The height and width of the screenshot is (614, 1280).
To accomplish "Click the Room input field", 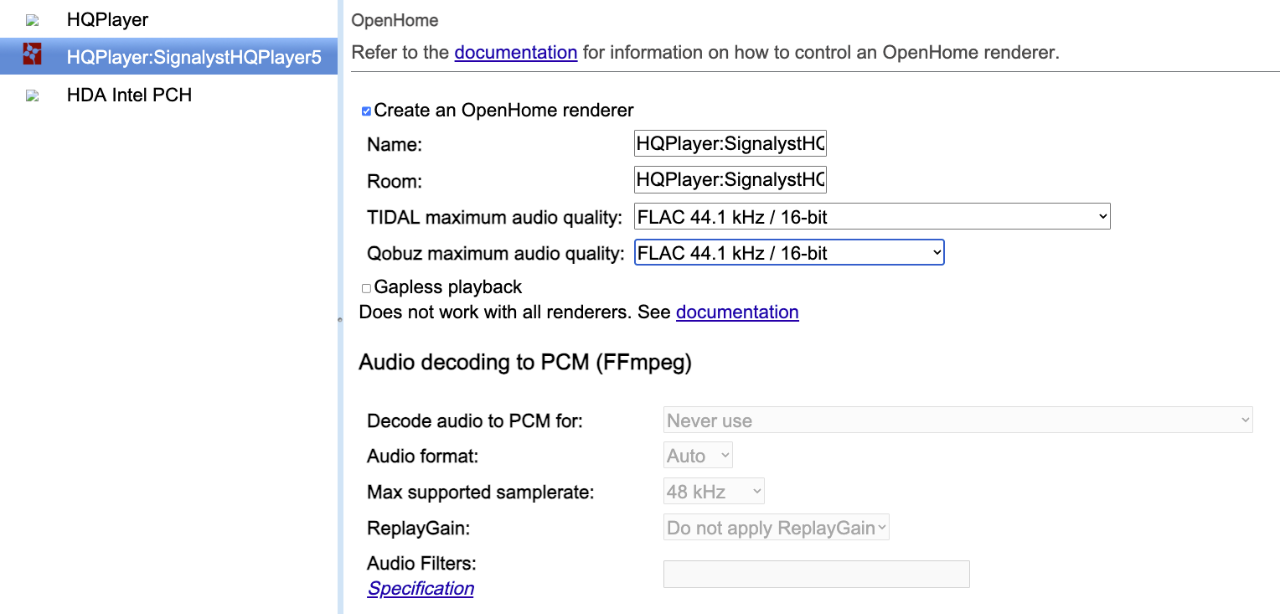I will click(730, 180).
